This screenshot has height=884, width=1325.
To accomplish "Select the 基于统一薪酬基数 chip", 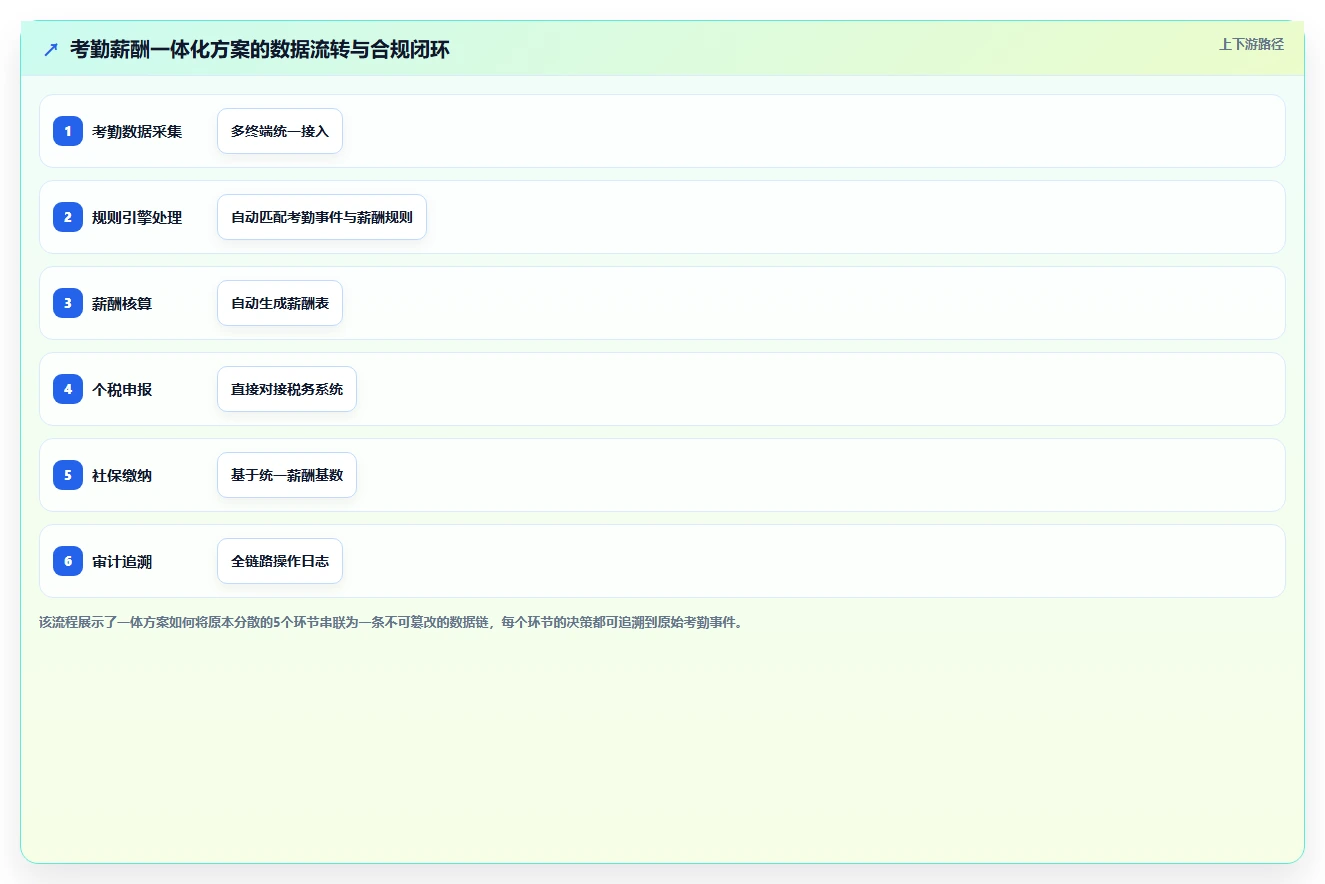I will 287,475.
